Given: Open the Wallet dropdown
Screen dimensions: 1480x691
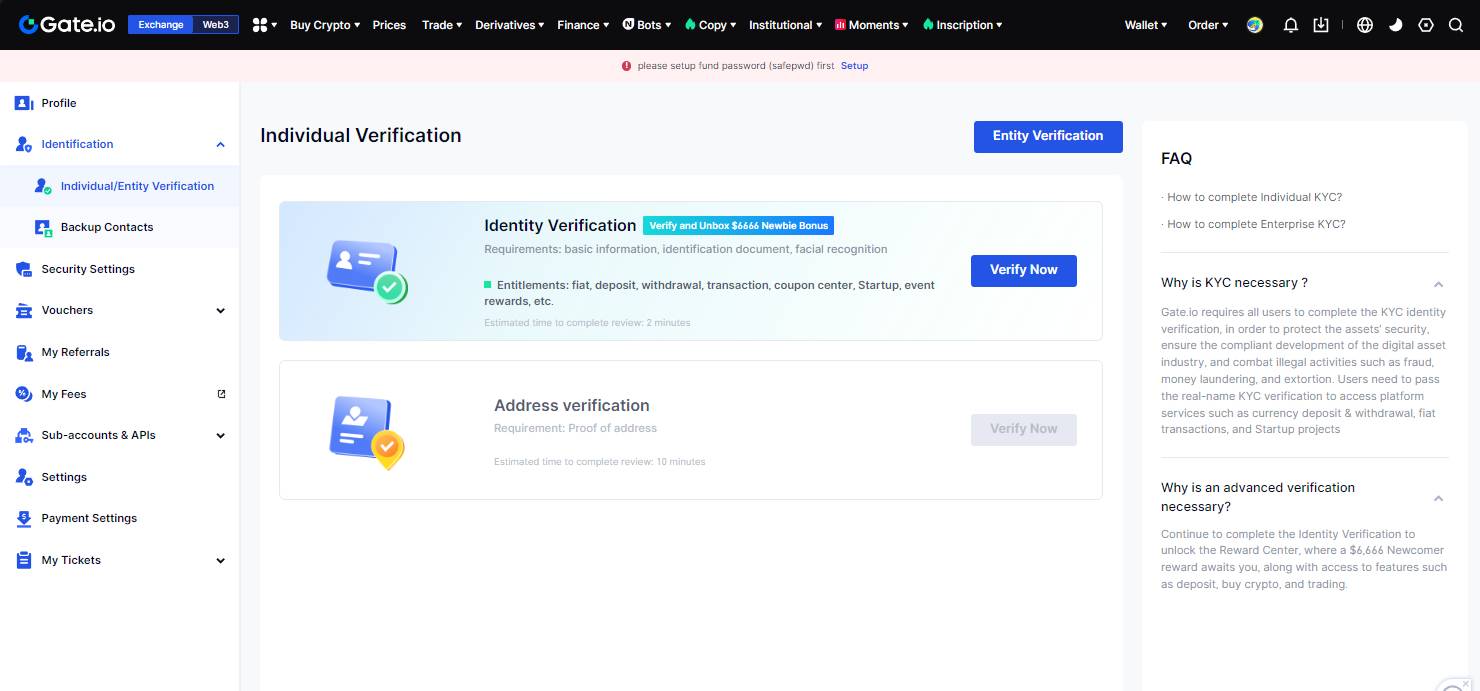Looking at the screenshot, I should 1145,25.
